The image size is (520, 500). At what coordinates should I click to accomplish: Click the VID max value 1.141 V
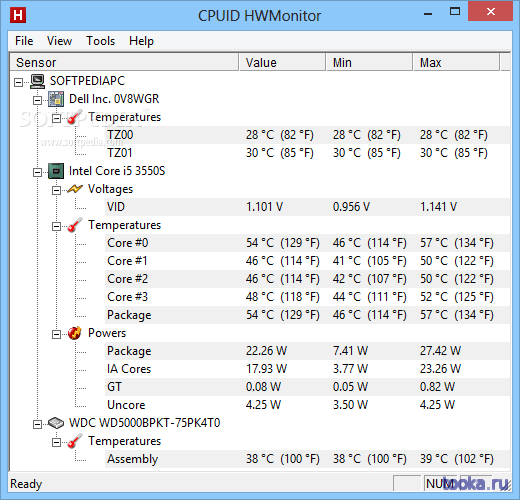coord(438,207)
